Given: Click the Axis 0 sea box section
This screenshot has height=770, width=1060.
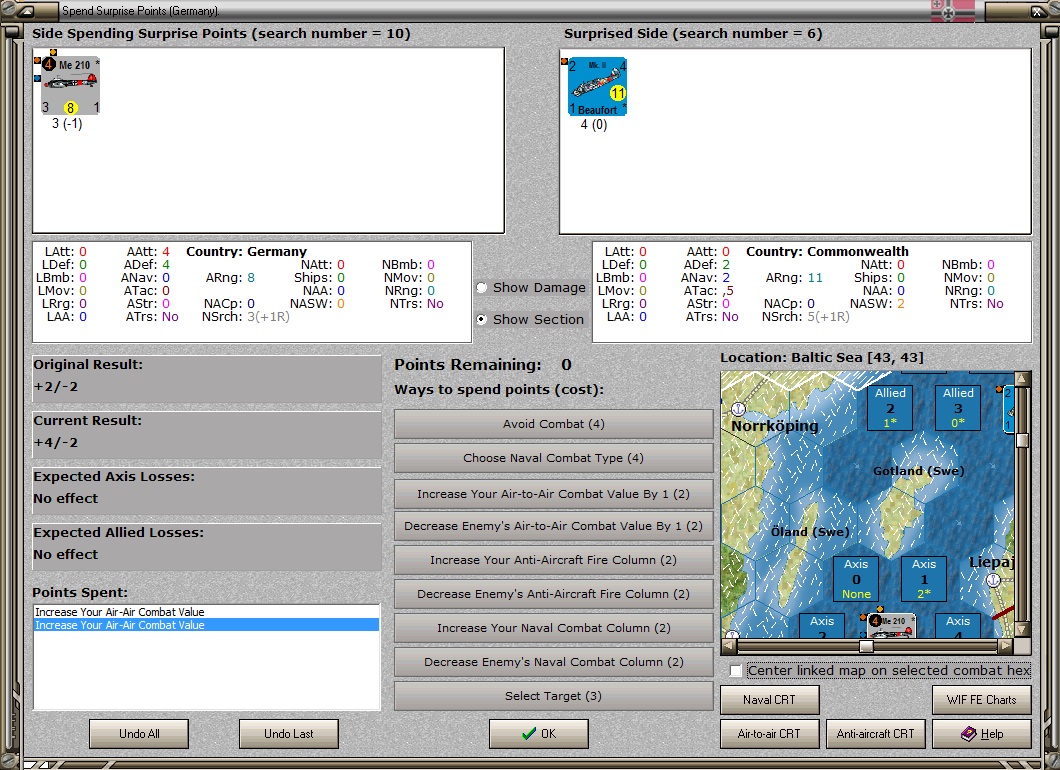Looking at the screenshot, I should tap(856, 578).
